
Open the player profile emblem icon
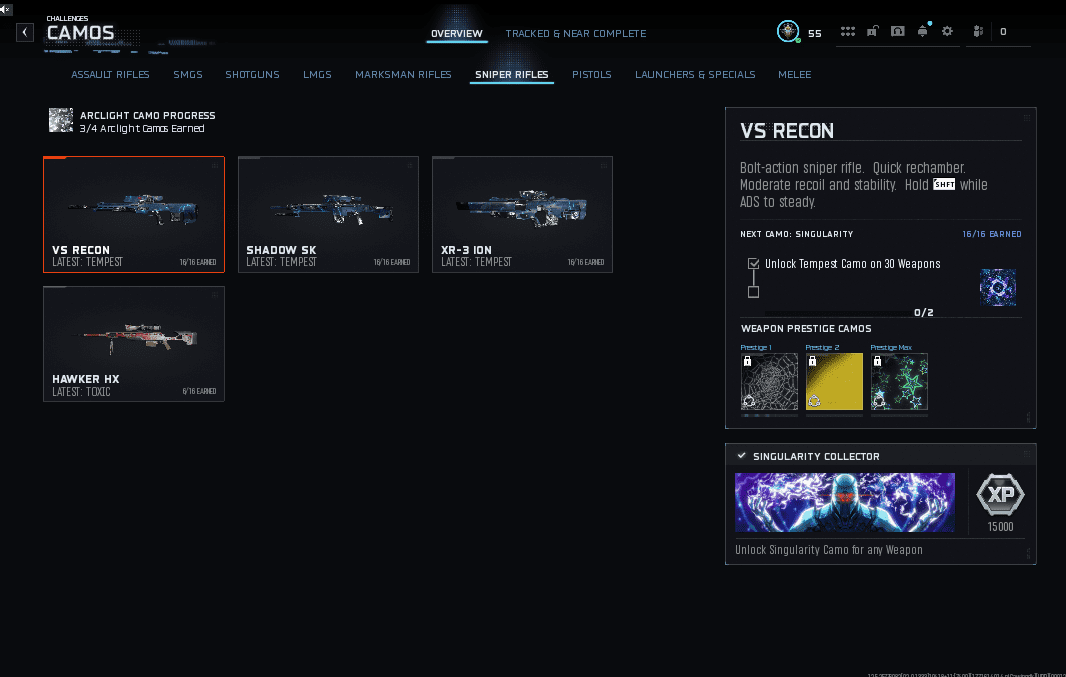[x=788, y=32]
